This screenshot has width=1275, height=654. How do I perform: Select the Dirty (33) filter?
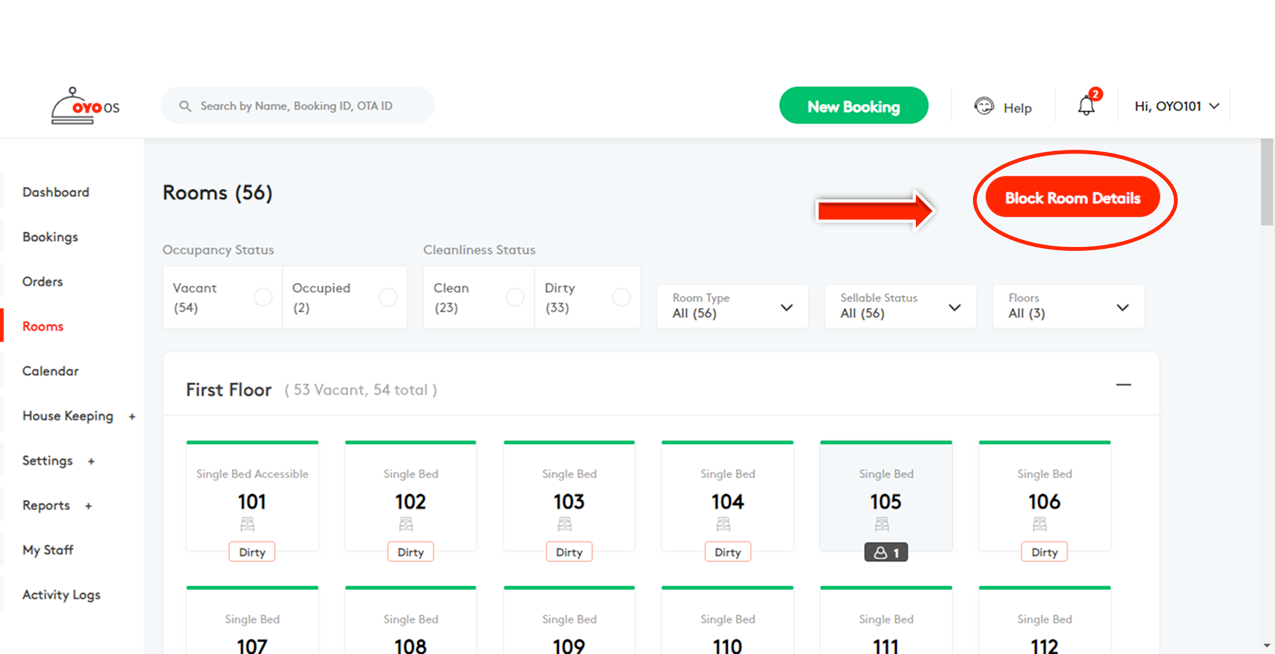click(x=587, y=297)
